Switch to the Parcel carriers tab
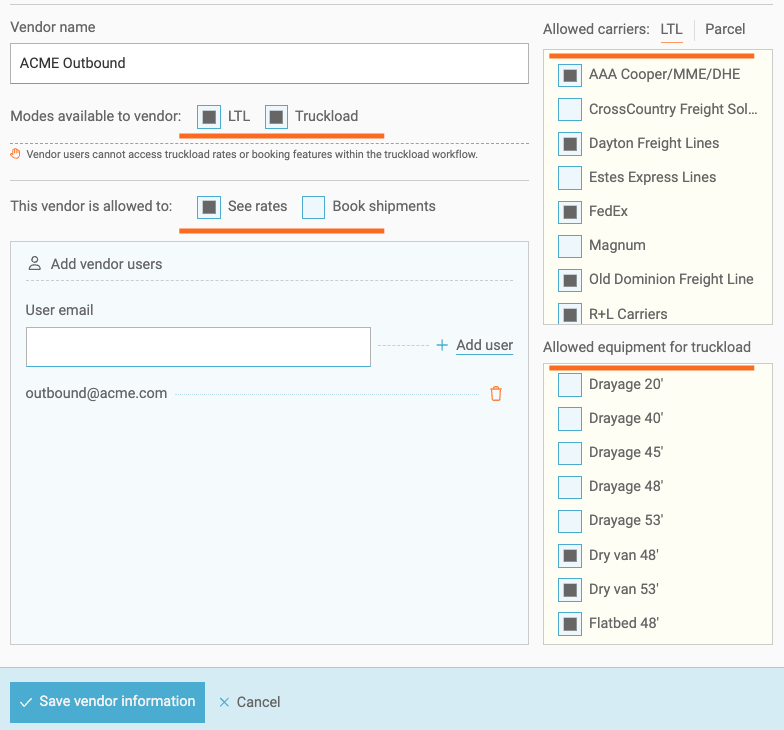This screenshot has height=730, width=784. click(725, 29)
